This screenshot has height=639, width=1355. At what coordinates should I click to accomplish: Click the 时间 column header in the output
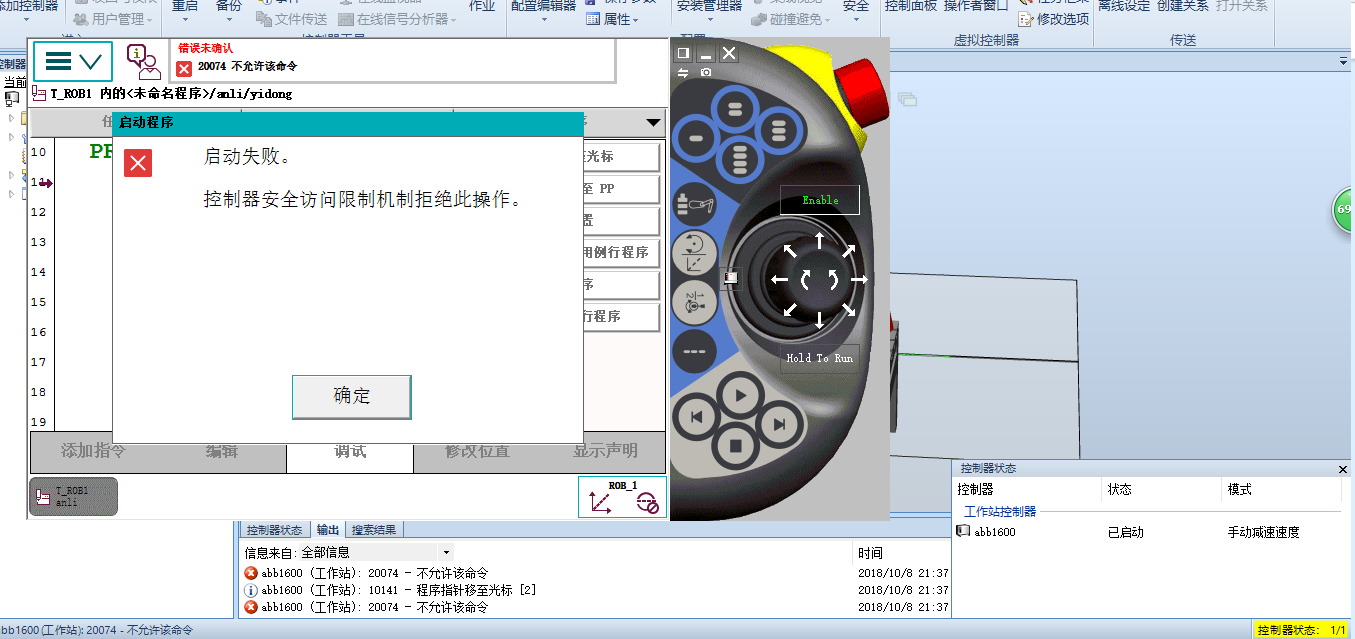(870, 552)
